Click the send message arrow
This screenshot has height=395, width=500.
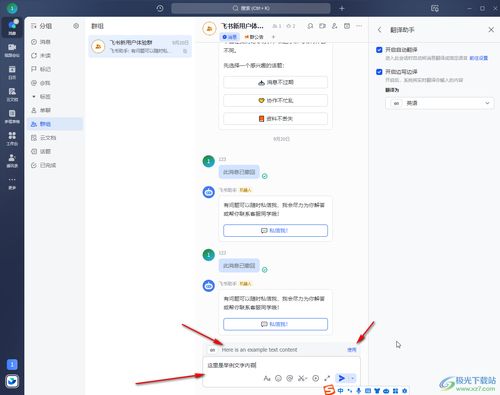click(x=342, y=378)
